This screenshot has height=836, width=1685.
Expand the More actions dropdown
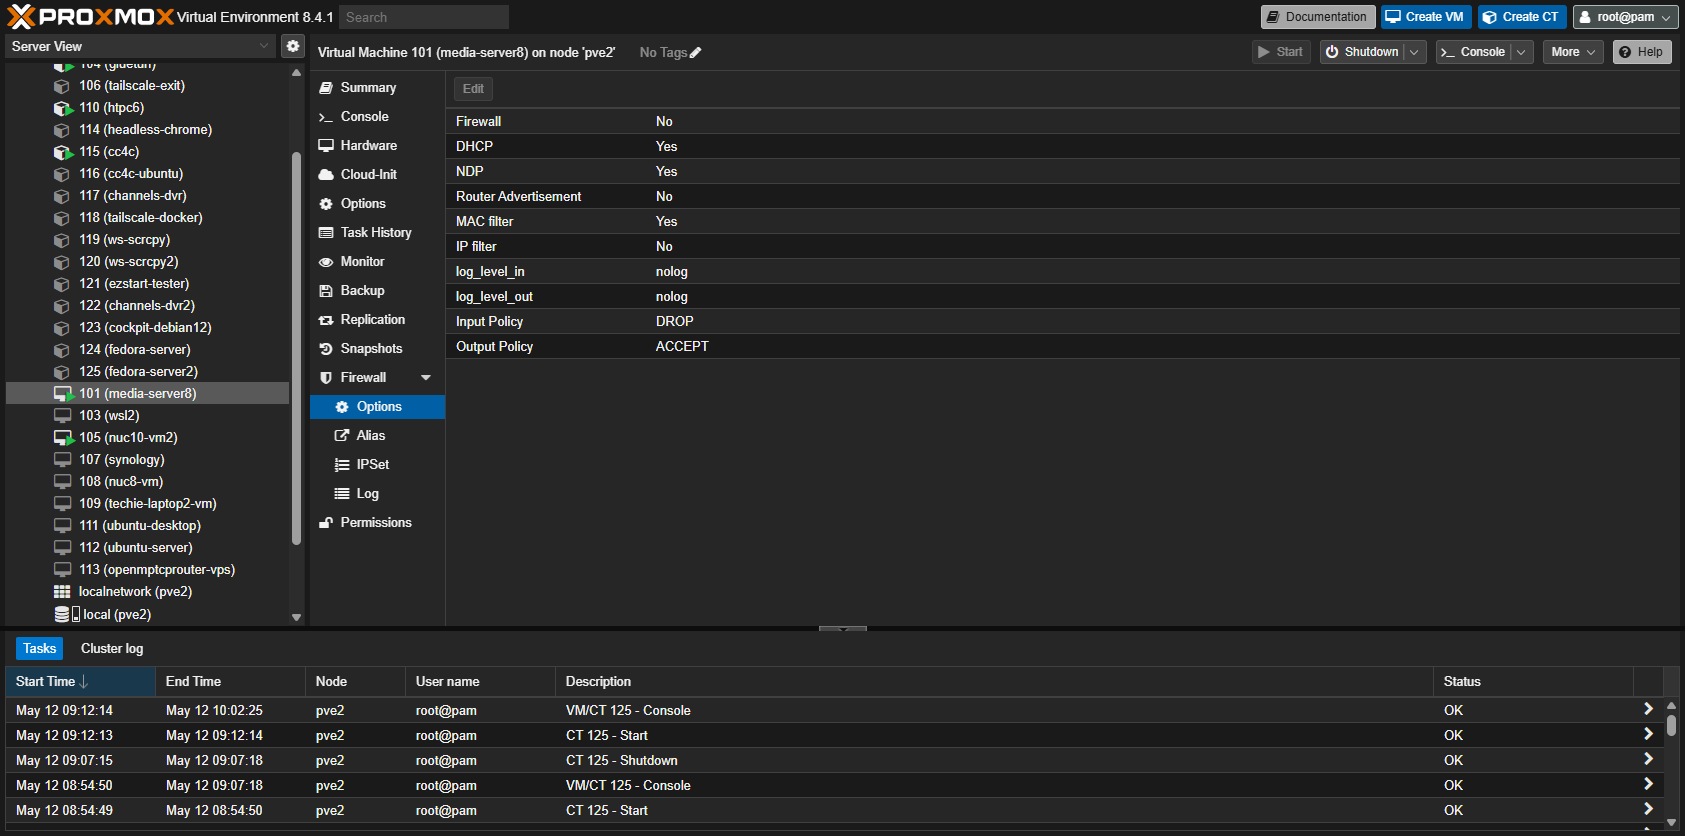pyautogui.click(x=1573, y=53)
